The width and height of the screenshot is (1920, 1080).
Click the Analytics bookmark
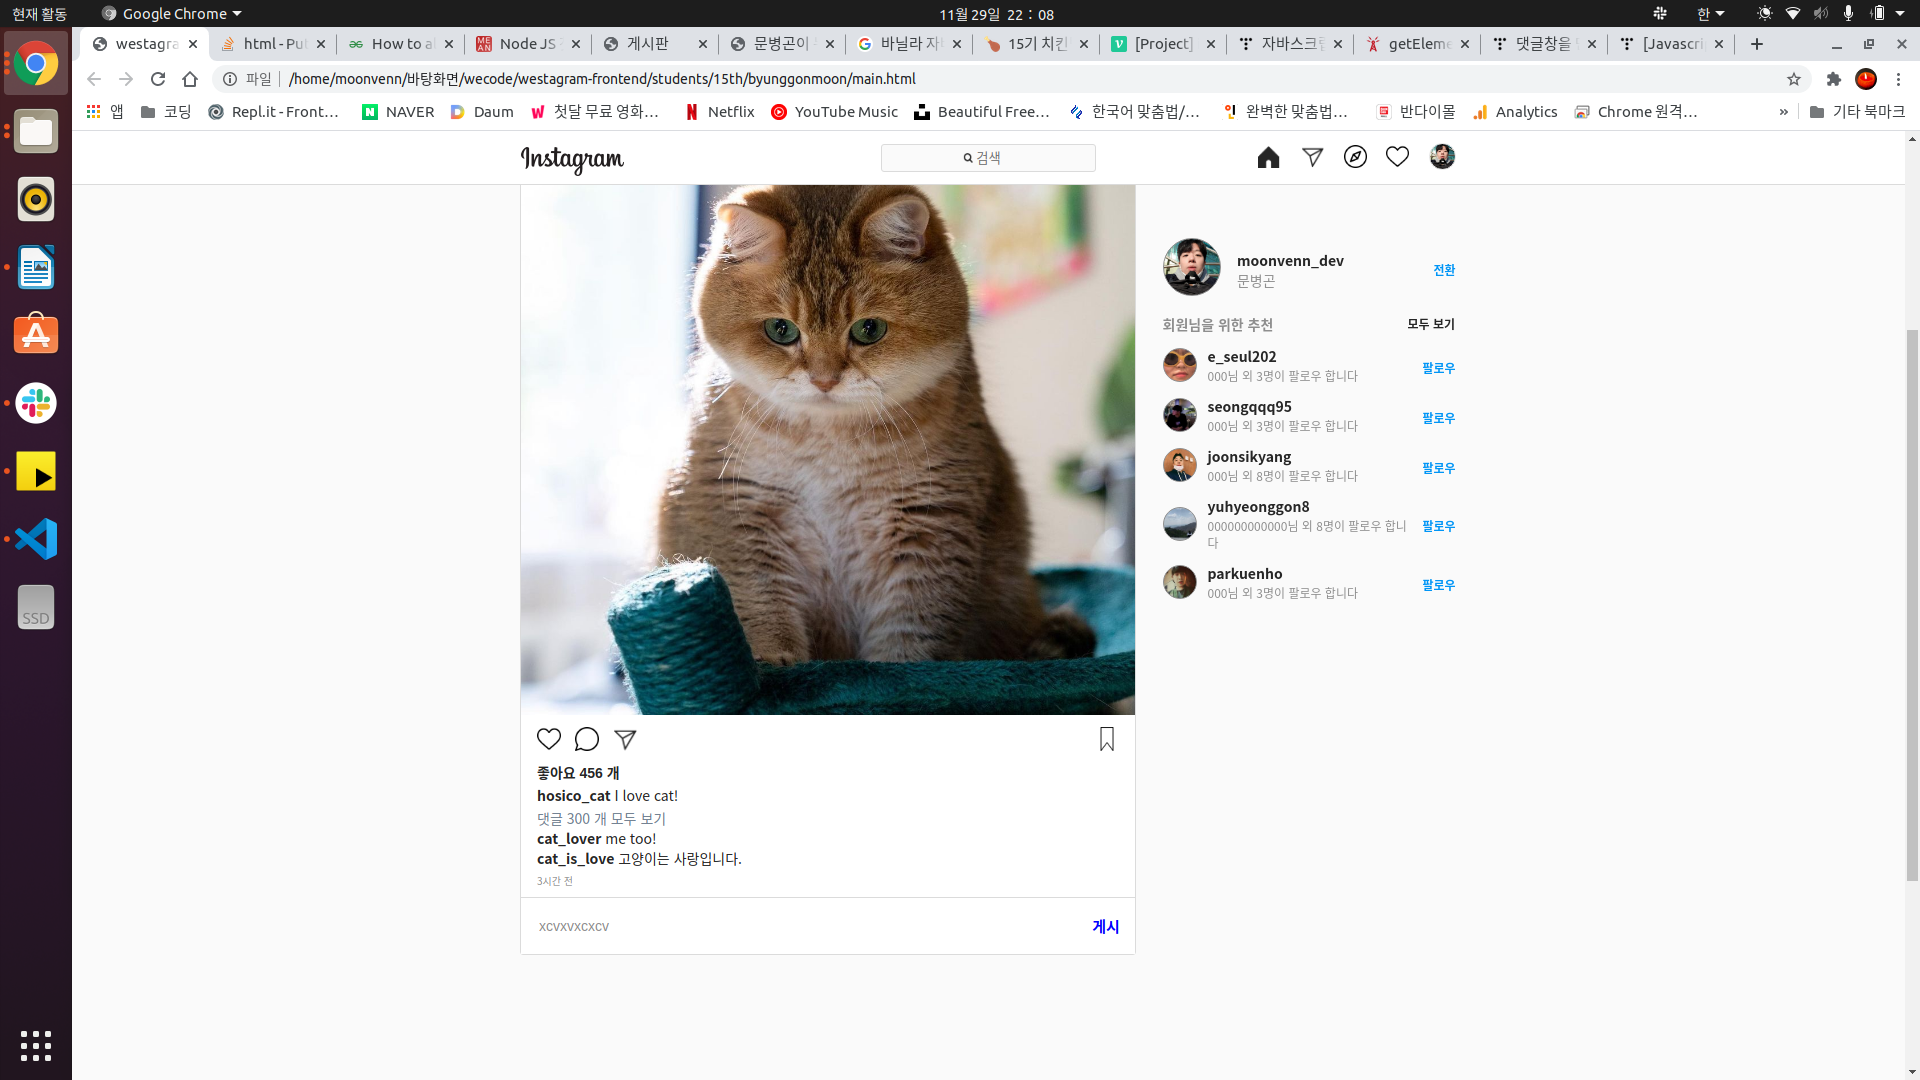click(1515, 112)
